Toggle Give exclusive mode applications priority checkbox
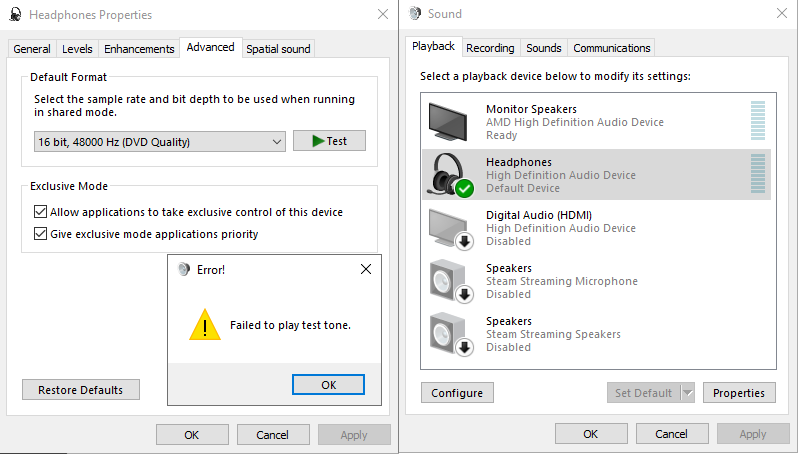799x454 pixels. point(40,233)
